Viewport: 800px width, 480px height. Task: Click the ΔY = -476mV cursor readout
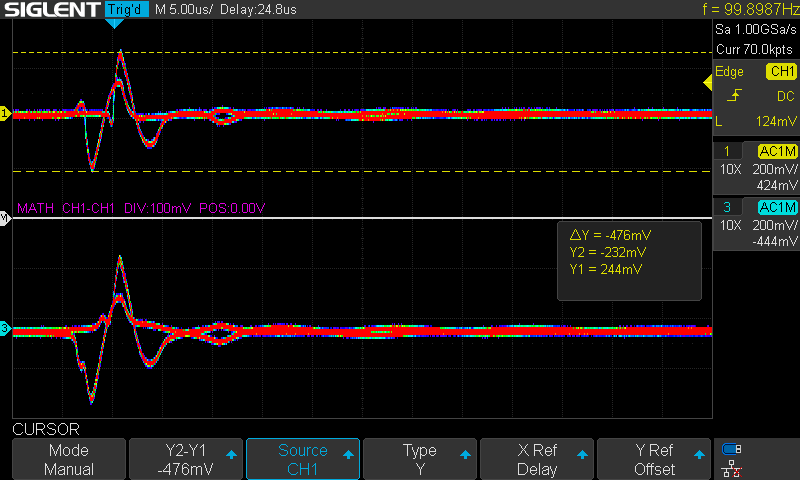tap(610, 235)
